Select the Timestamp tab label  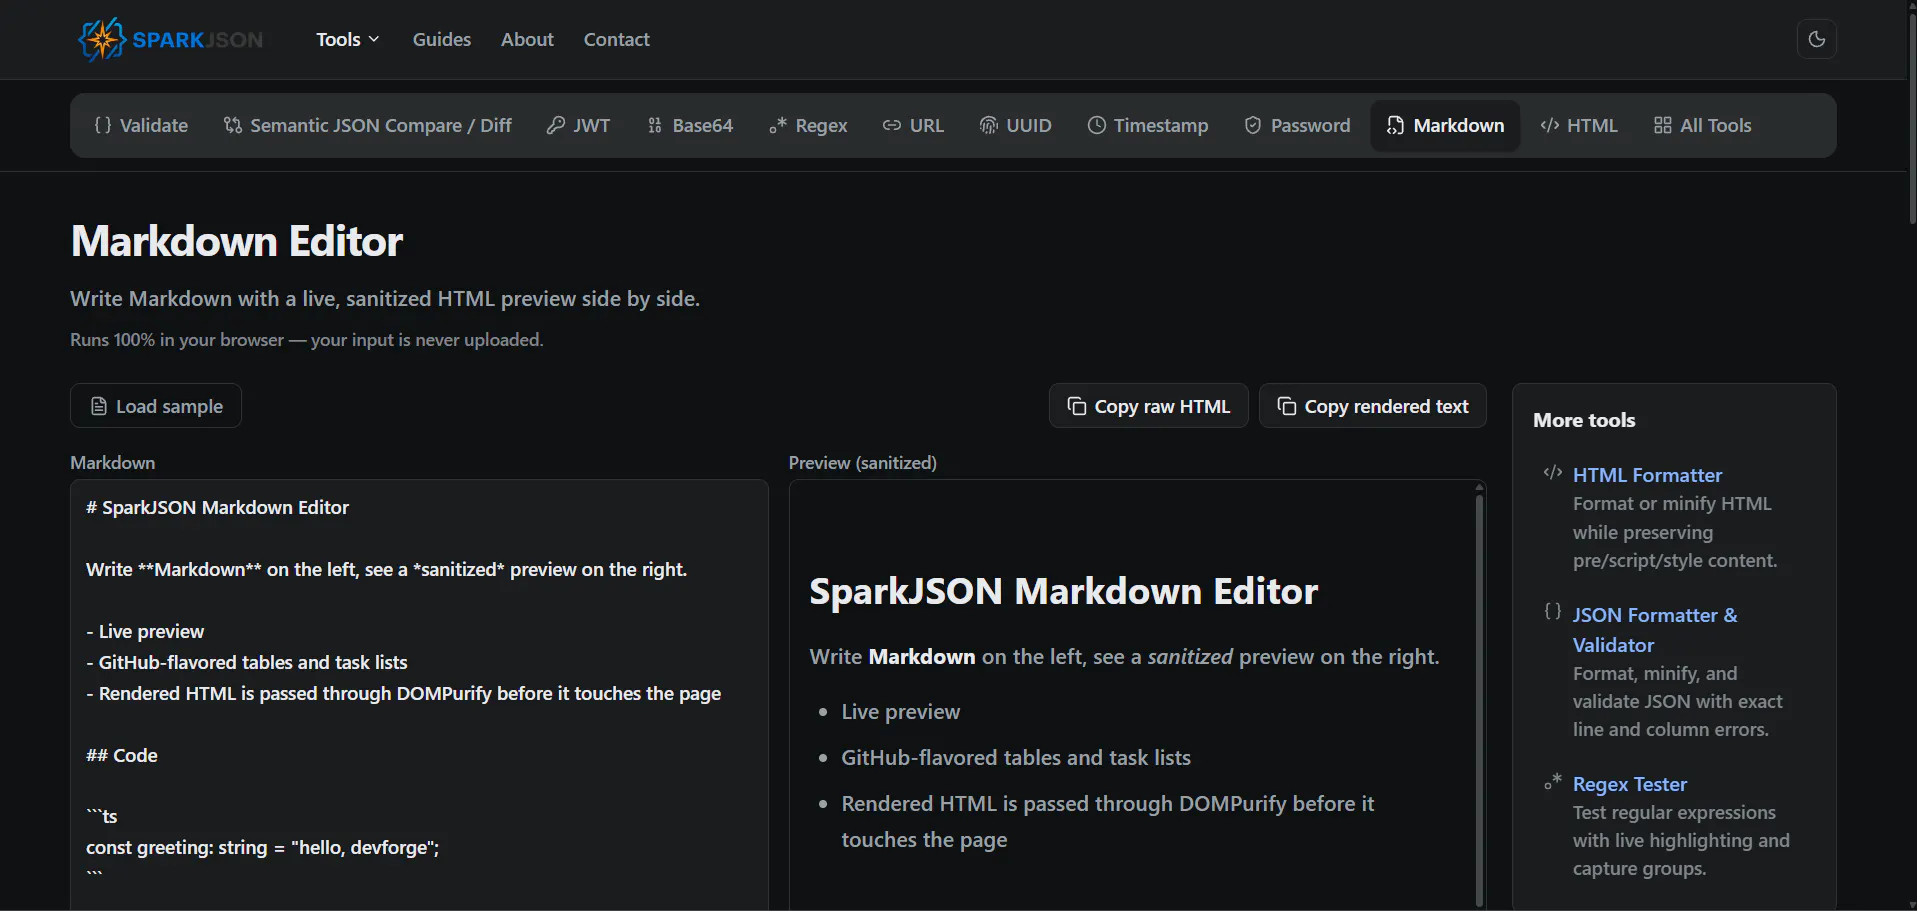(1161, 125)
